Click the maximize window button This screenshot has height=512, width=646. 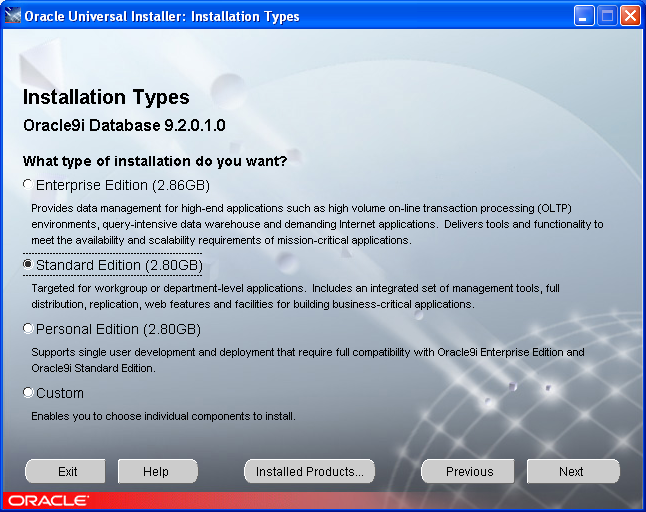click(x=607, y=16)
